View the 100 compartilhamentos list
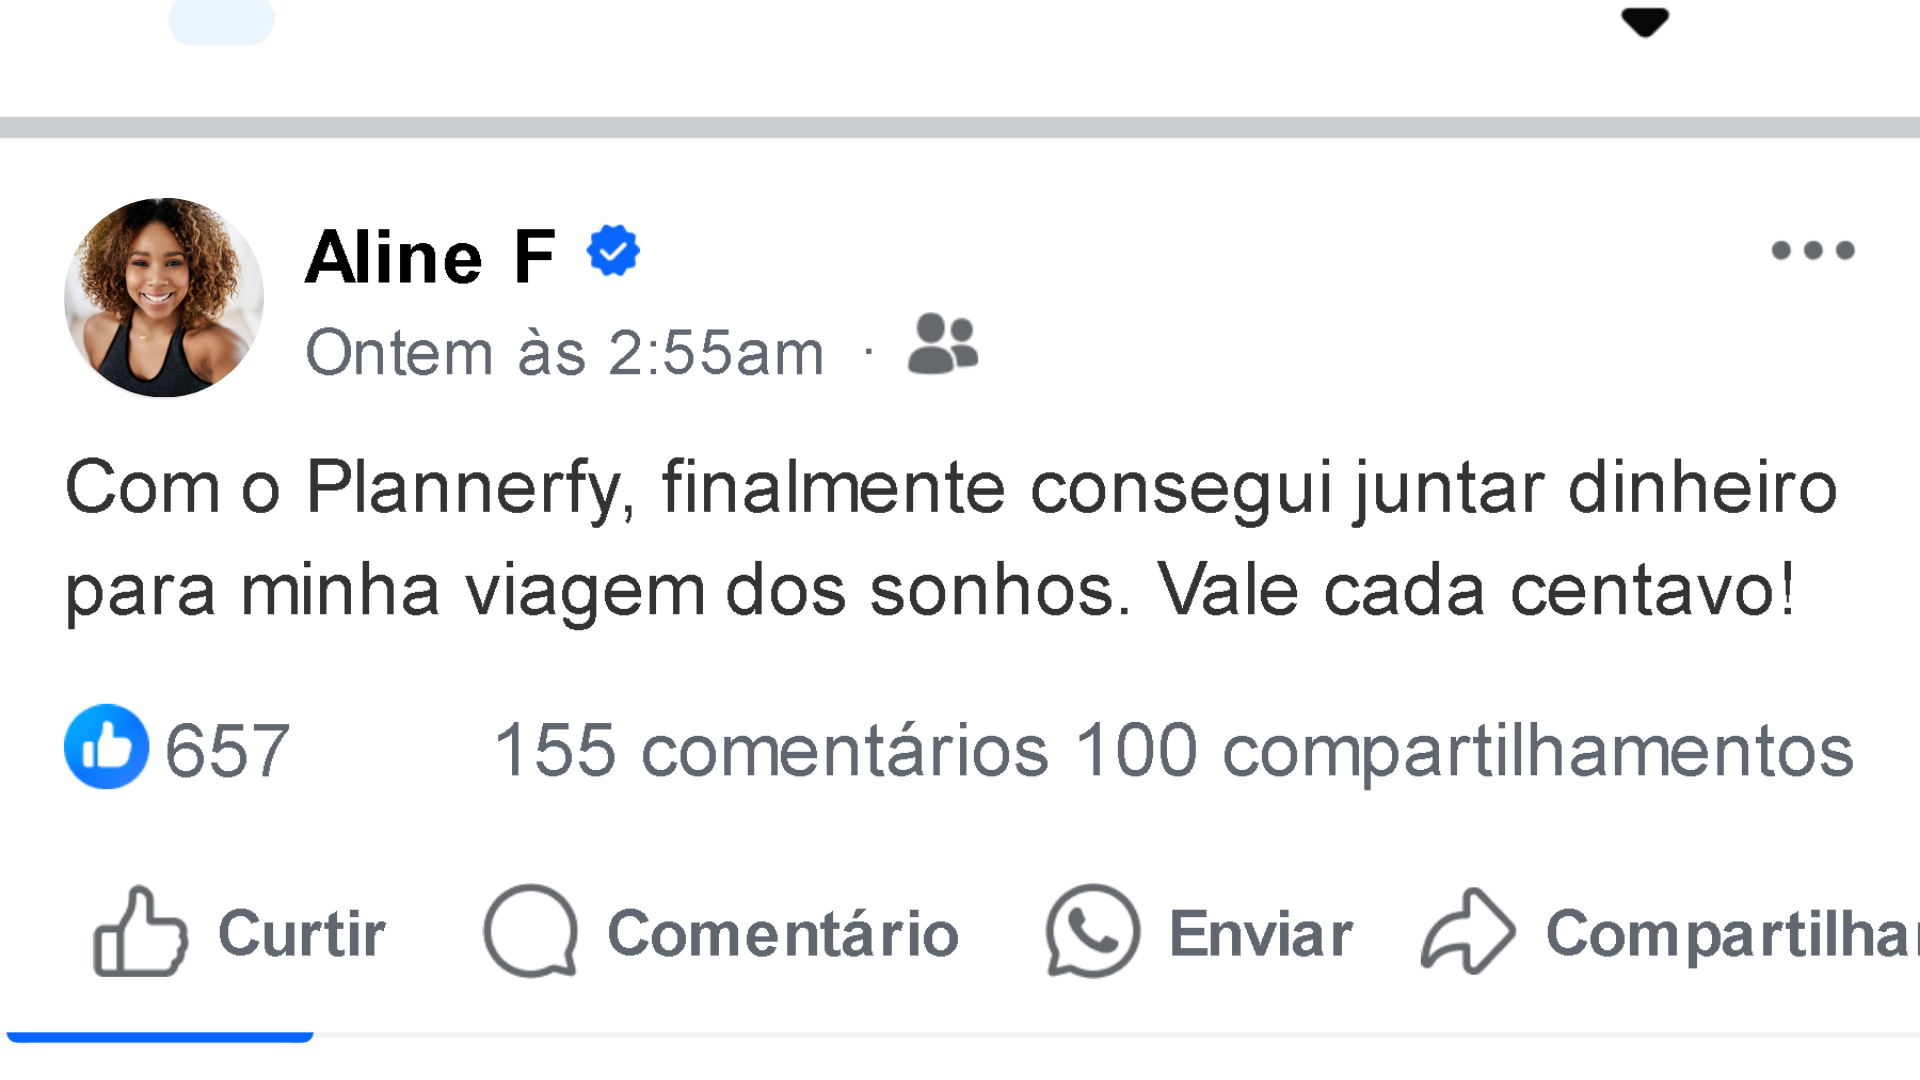The width and height of the screenshot is (1920, 1080). coord(1464,750)
